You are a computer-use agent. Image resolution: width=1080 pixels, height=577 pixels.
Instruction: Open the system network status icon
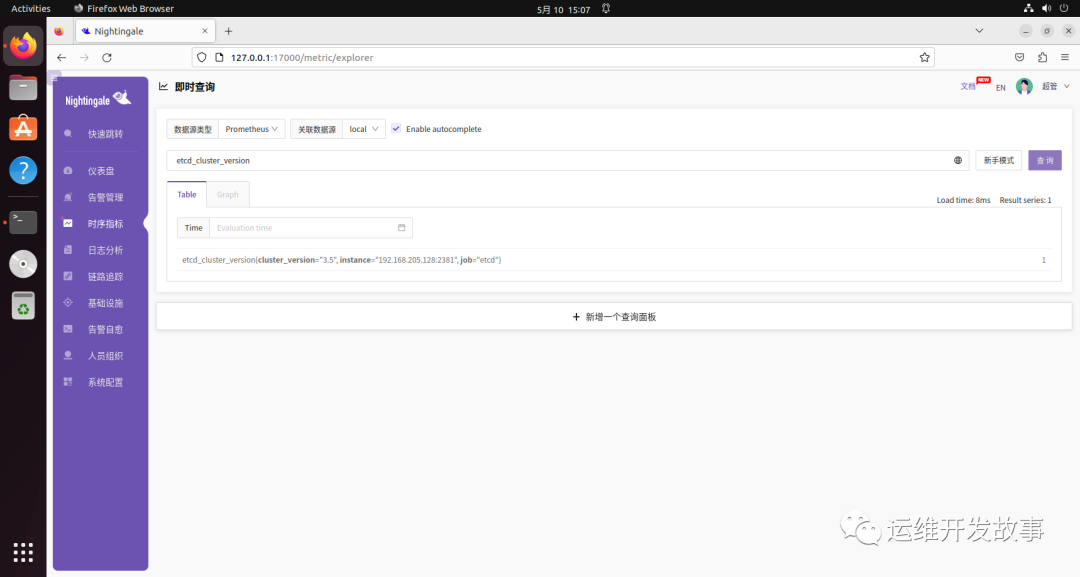click(1028, 8)
